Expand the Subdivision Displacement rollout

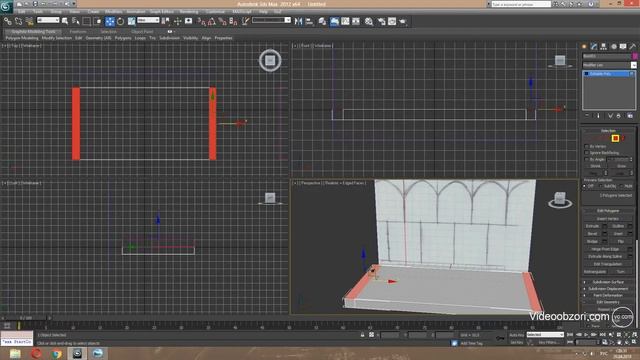tap(608, 289)
